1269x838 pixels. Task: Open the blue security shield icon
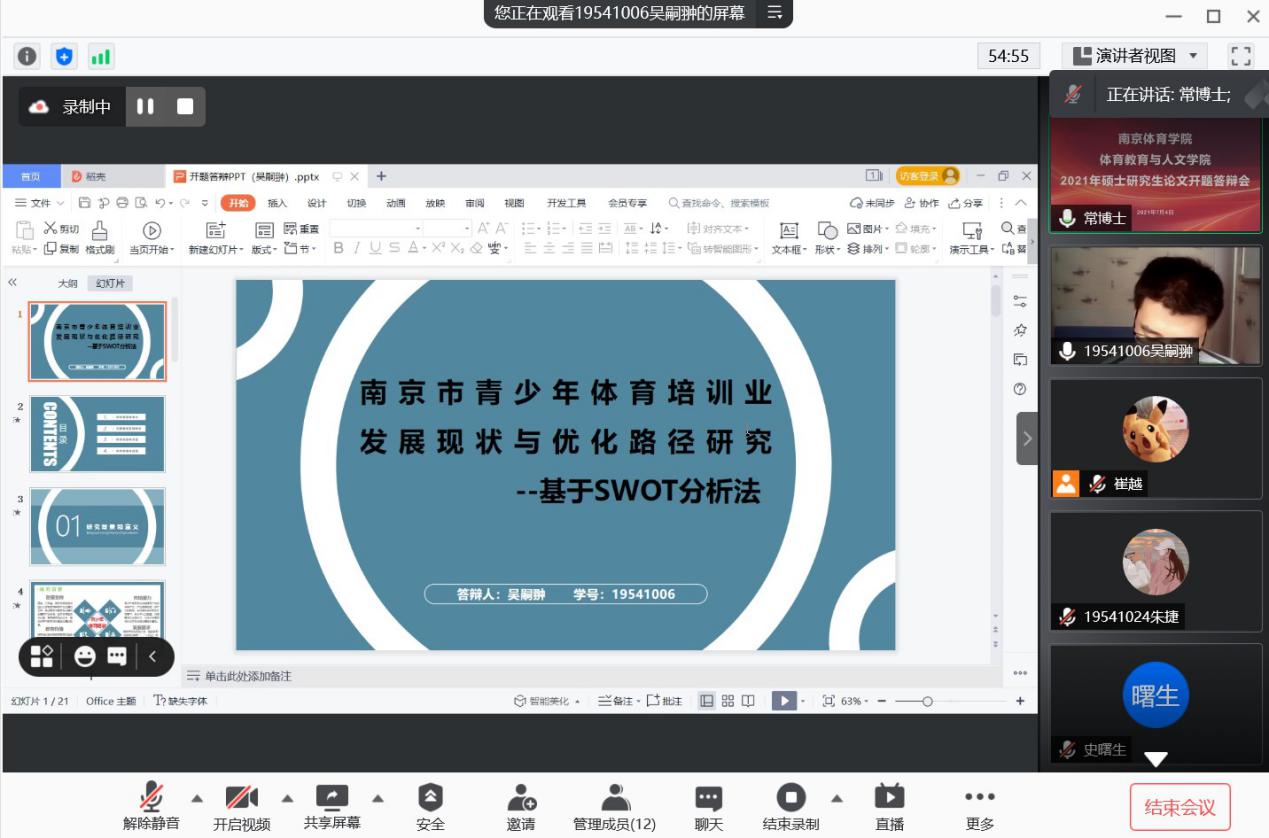click(x=64, y=56)
